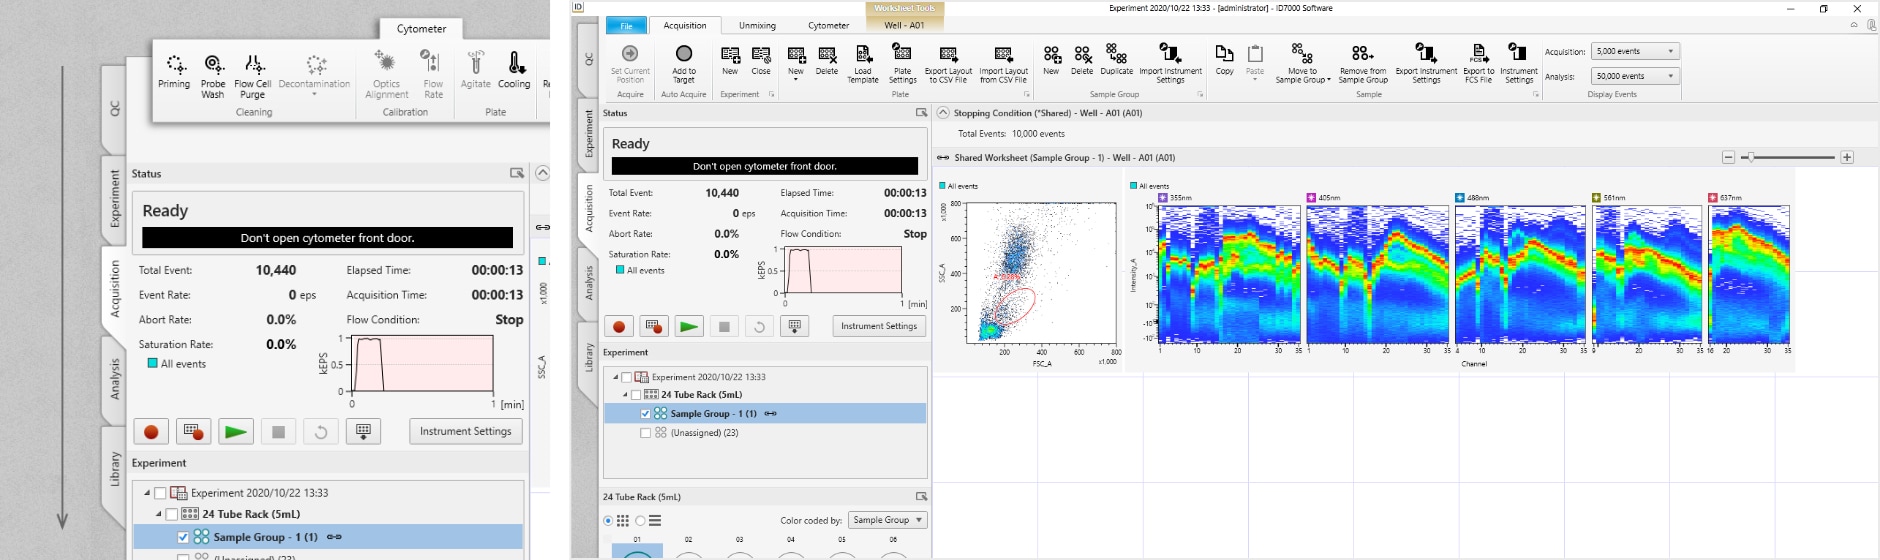This screenshot has height=560, width=1880.
Task: Switch to the Unmixing tab
Action: coord(757,25)
